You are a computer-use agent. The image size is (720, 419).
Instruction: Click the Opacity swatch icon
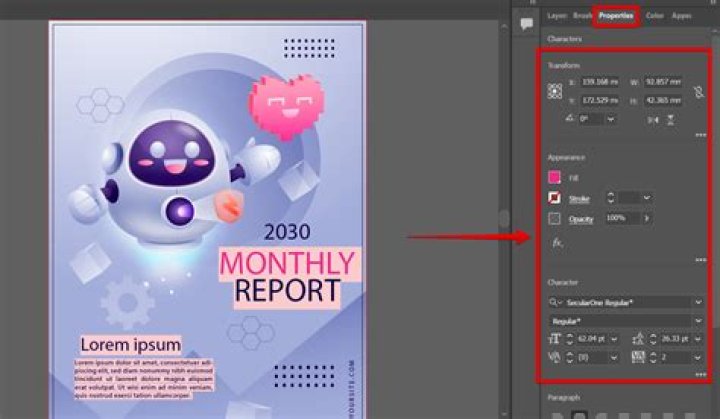coord(554,218)
